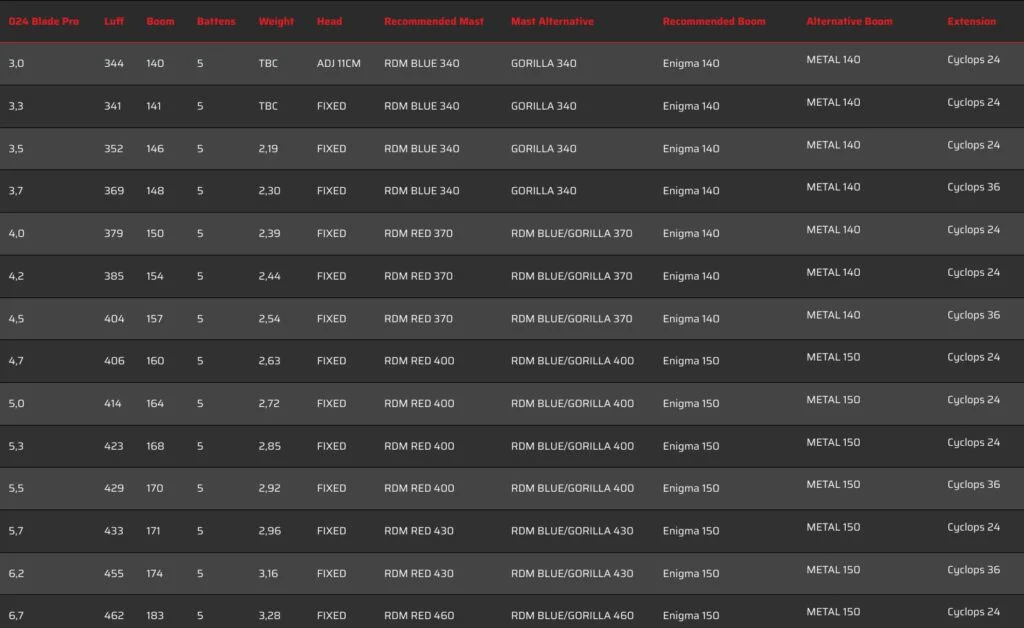This screenshot has width=1024, height=628.
Task: Select "METAL 150" in the 6,2 row
Action: click(833, 570)
